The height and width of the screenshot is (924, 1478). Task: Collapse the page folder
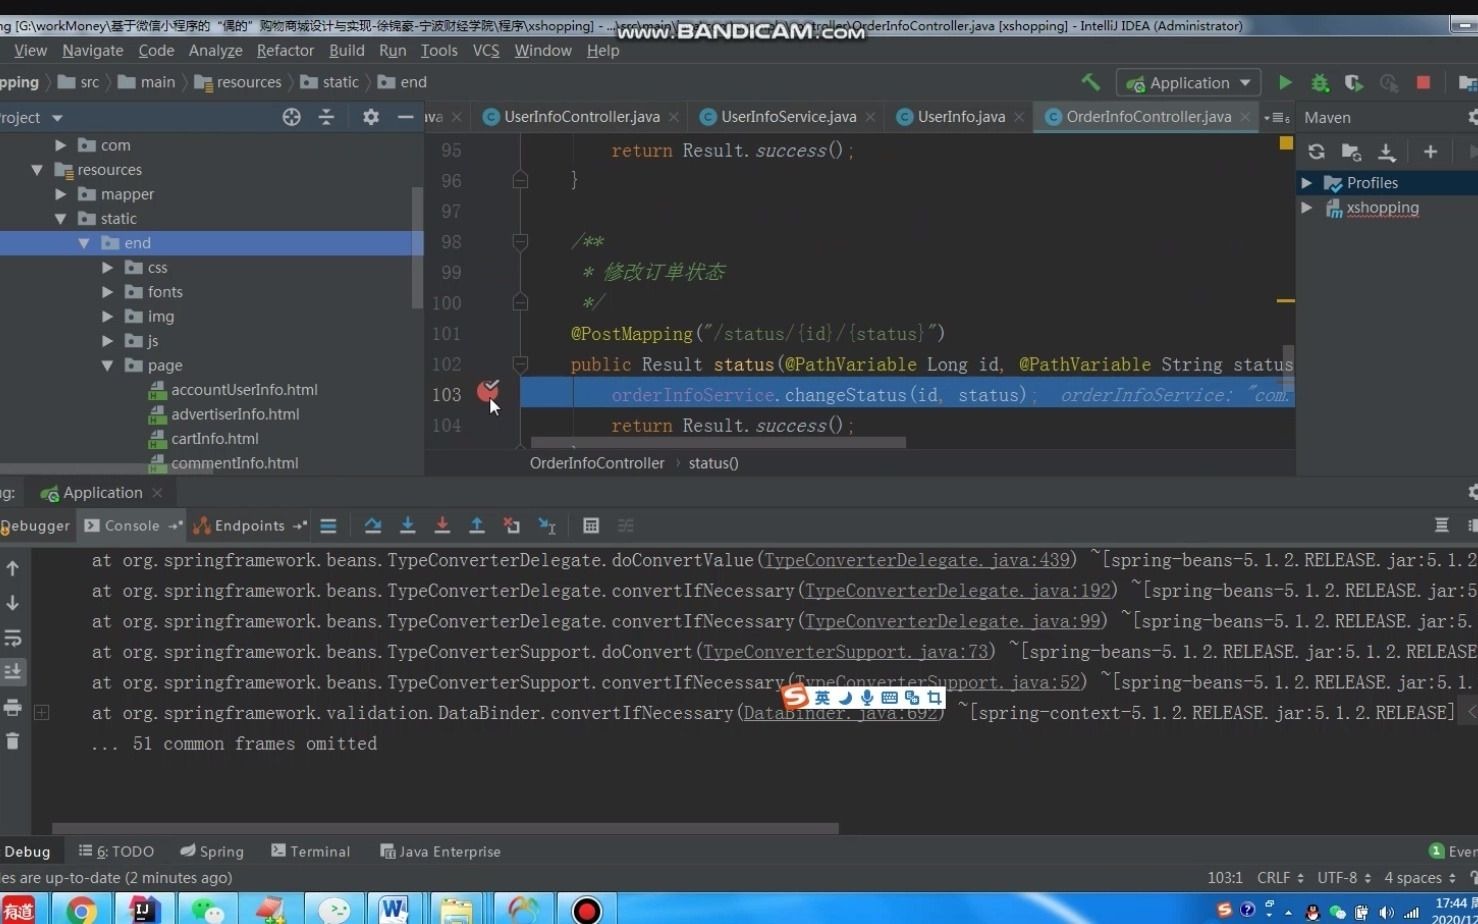(x=108, y=366)
